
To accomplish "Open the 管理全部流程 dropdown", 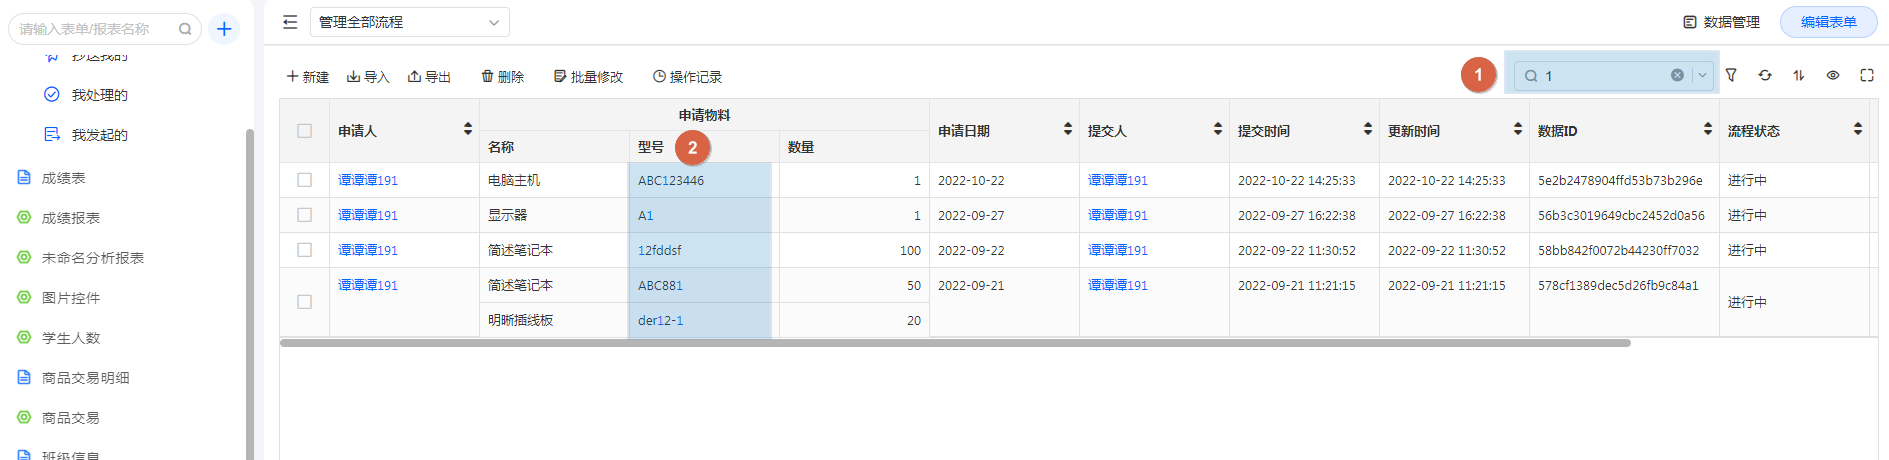I will tap(409, 22).
